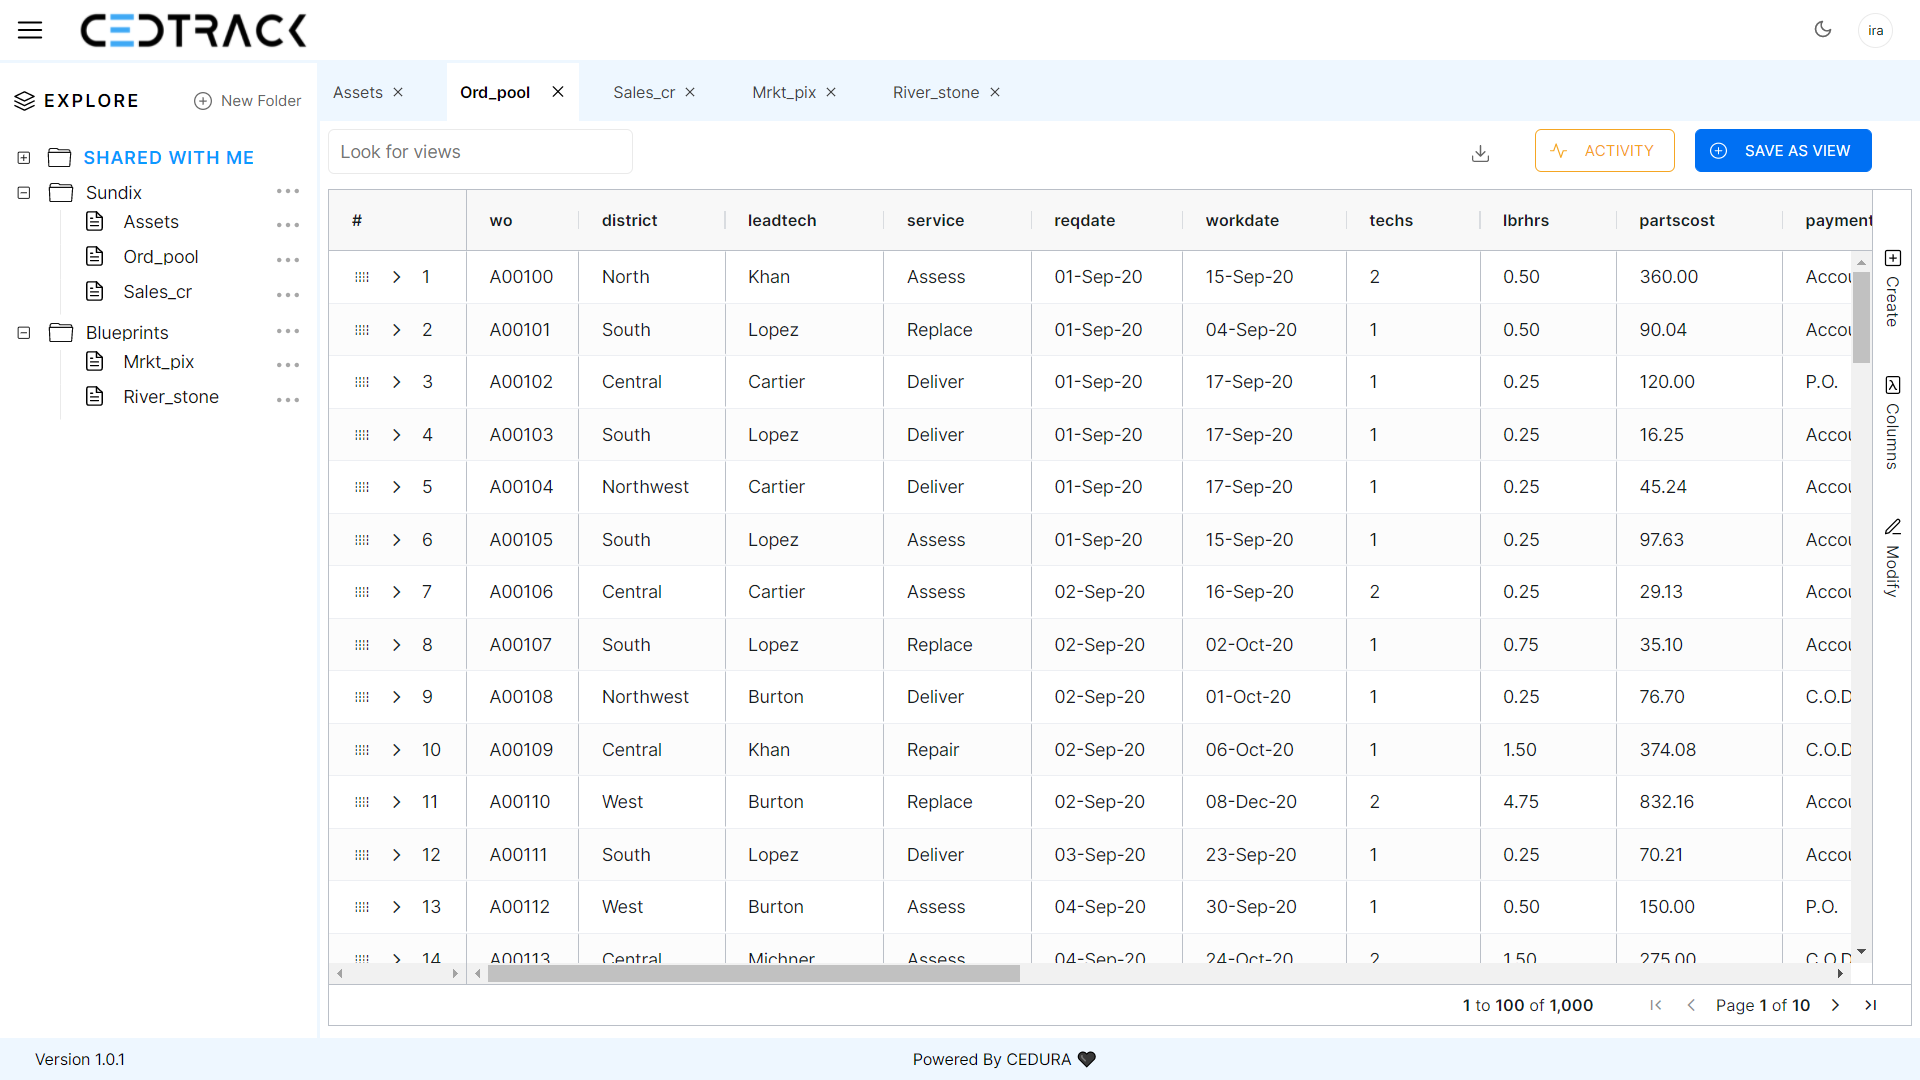
Task: Go to next page arrow
Action: [1835, 1005]
